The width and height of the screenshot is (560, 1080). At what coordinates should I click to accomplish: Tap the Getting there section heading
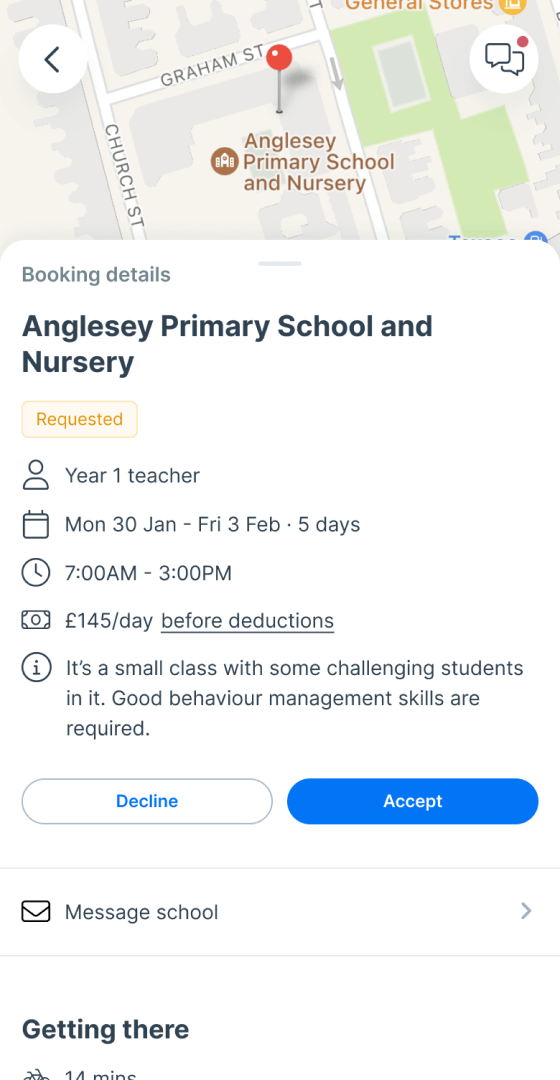[105, 1030]
